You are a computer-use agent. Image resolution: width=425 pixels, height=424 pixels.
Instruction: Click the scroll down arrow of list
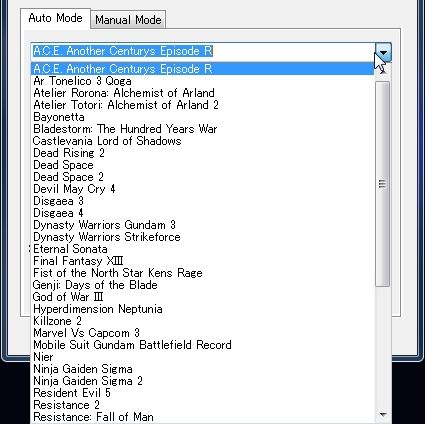[383, 415]
